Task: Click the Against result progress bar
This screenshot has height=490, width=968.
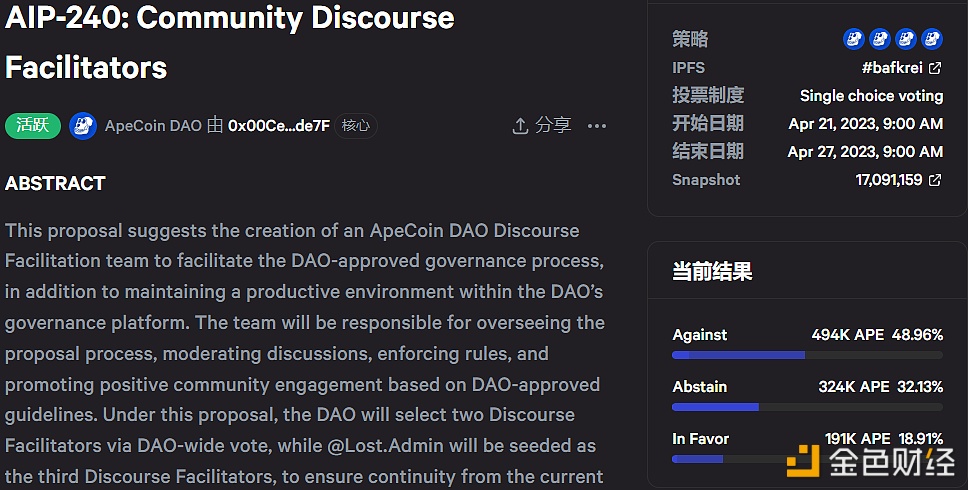Action: click(x=807, y=355)
